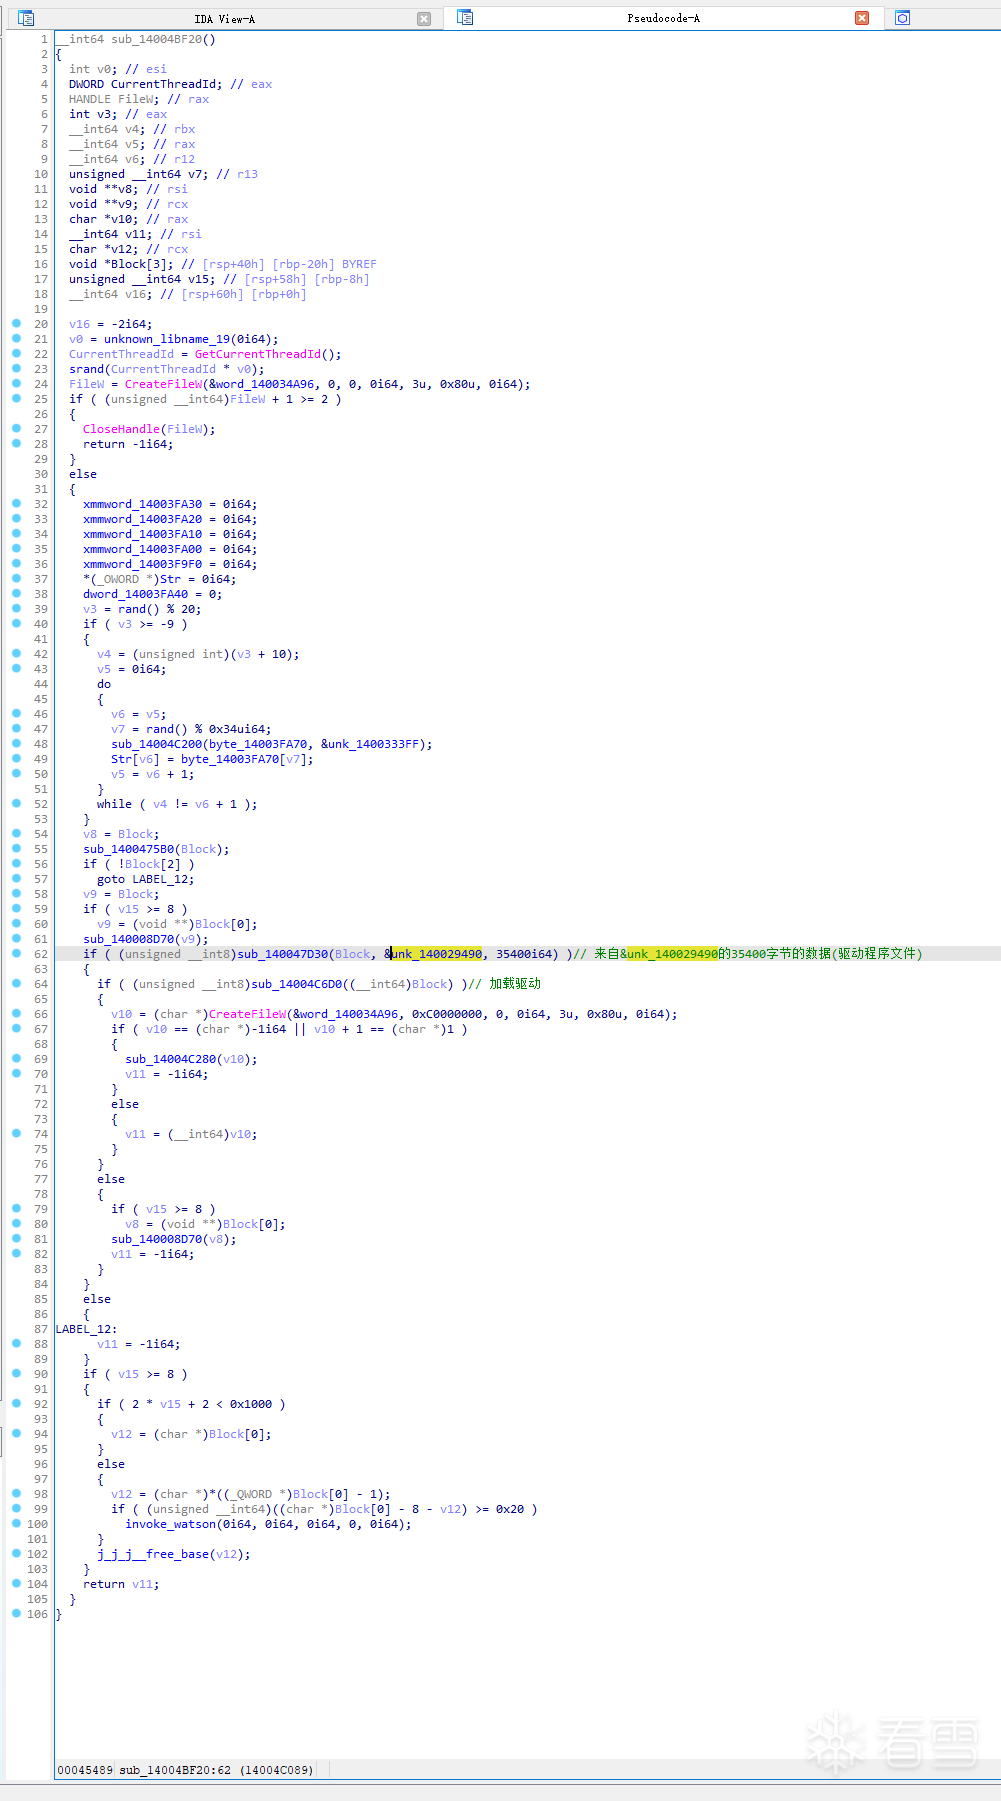1001x1801 pixels.
Task: Click the status bar address text
Action: point(185,1770)
